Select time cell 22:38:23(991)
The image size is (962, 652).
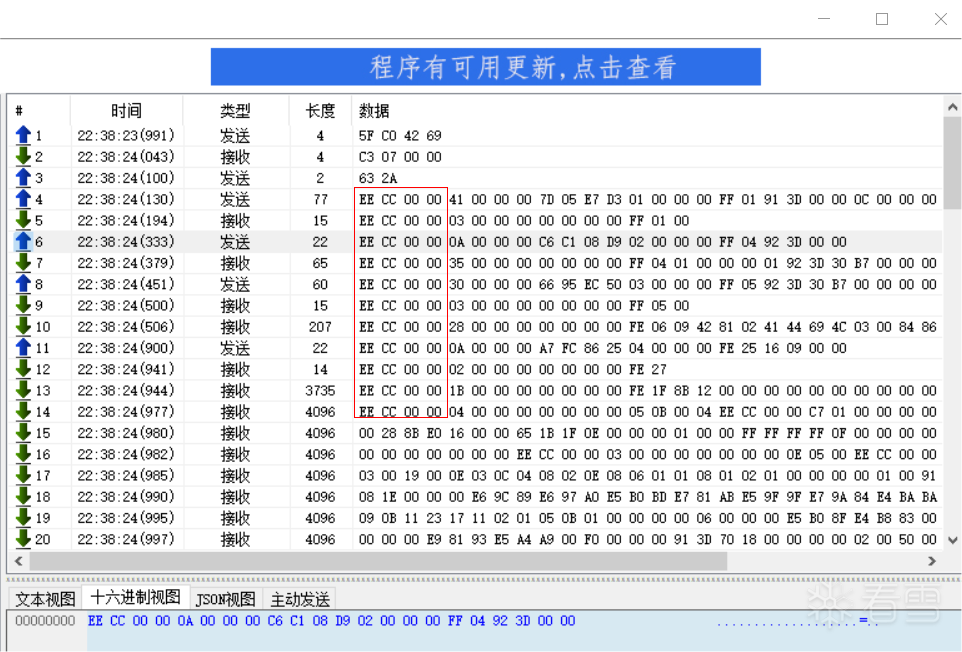point(126,135)
